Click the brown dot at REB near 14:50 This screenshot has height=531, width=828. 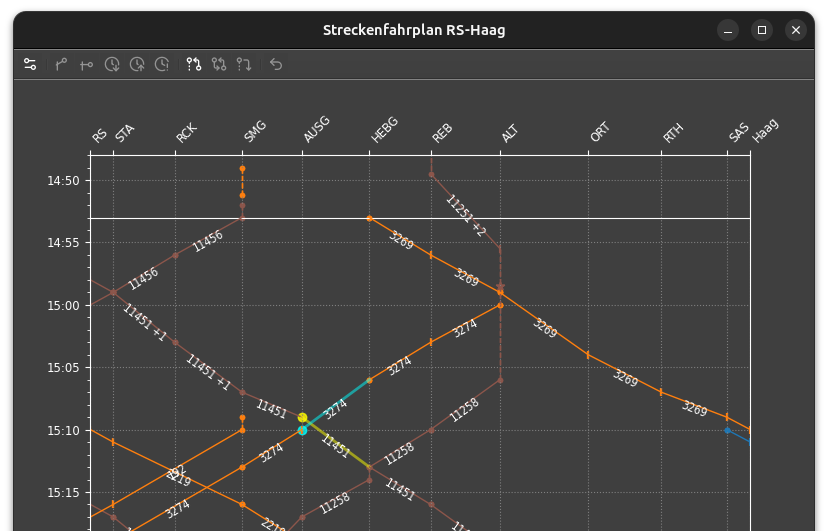click(x=431, y=174)
